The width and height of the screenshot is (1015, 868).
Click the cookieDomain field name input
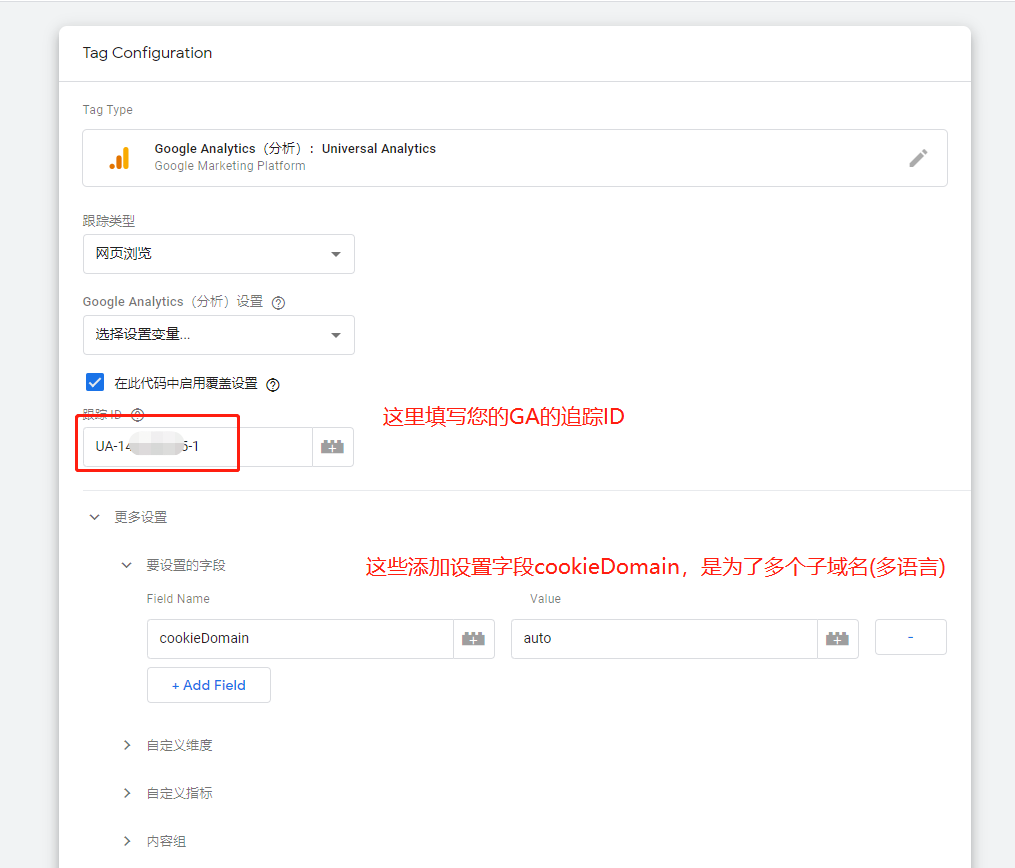(x=300, y=639)
